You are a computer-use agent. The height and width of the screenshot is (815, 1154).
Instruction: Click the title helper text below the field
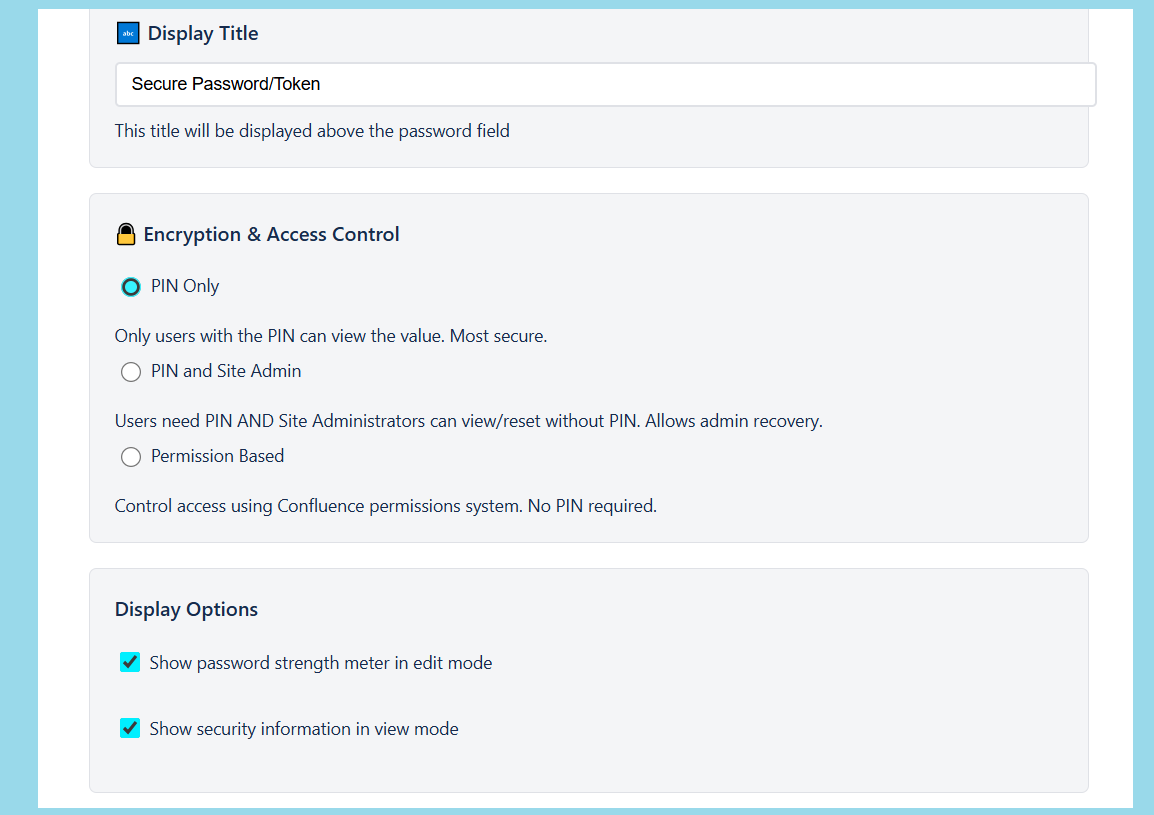click(312, 130)
